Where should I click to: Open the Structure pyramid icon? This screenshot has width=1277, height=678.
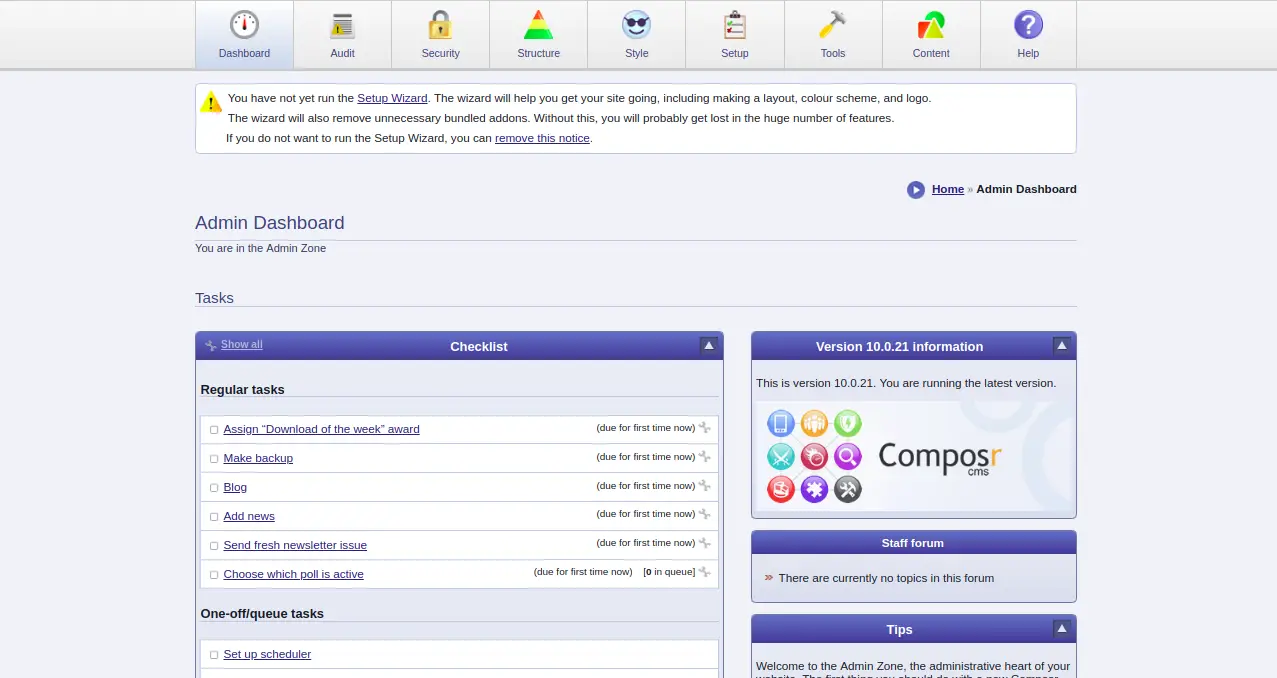538,26
